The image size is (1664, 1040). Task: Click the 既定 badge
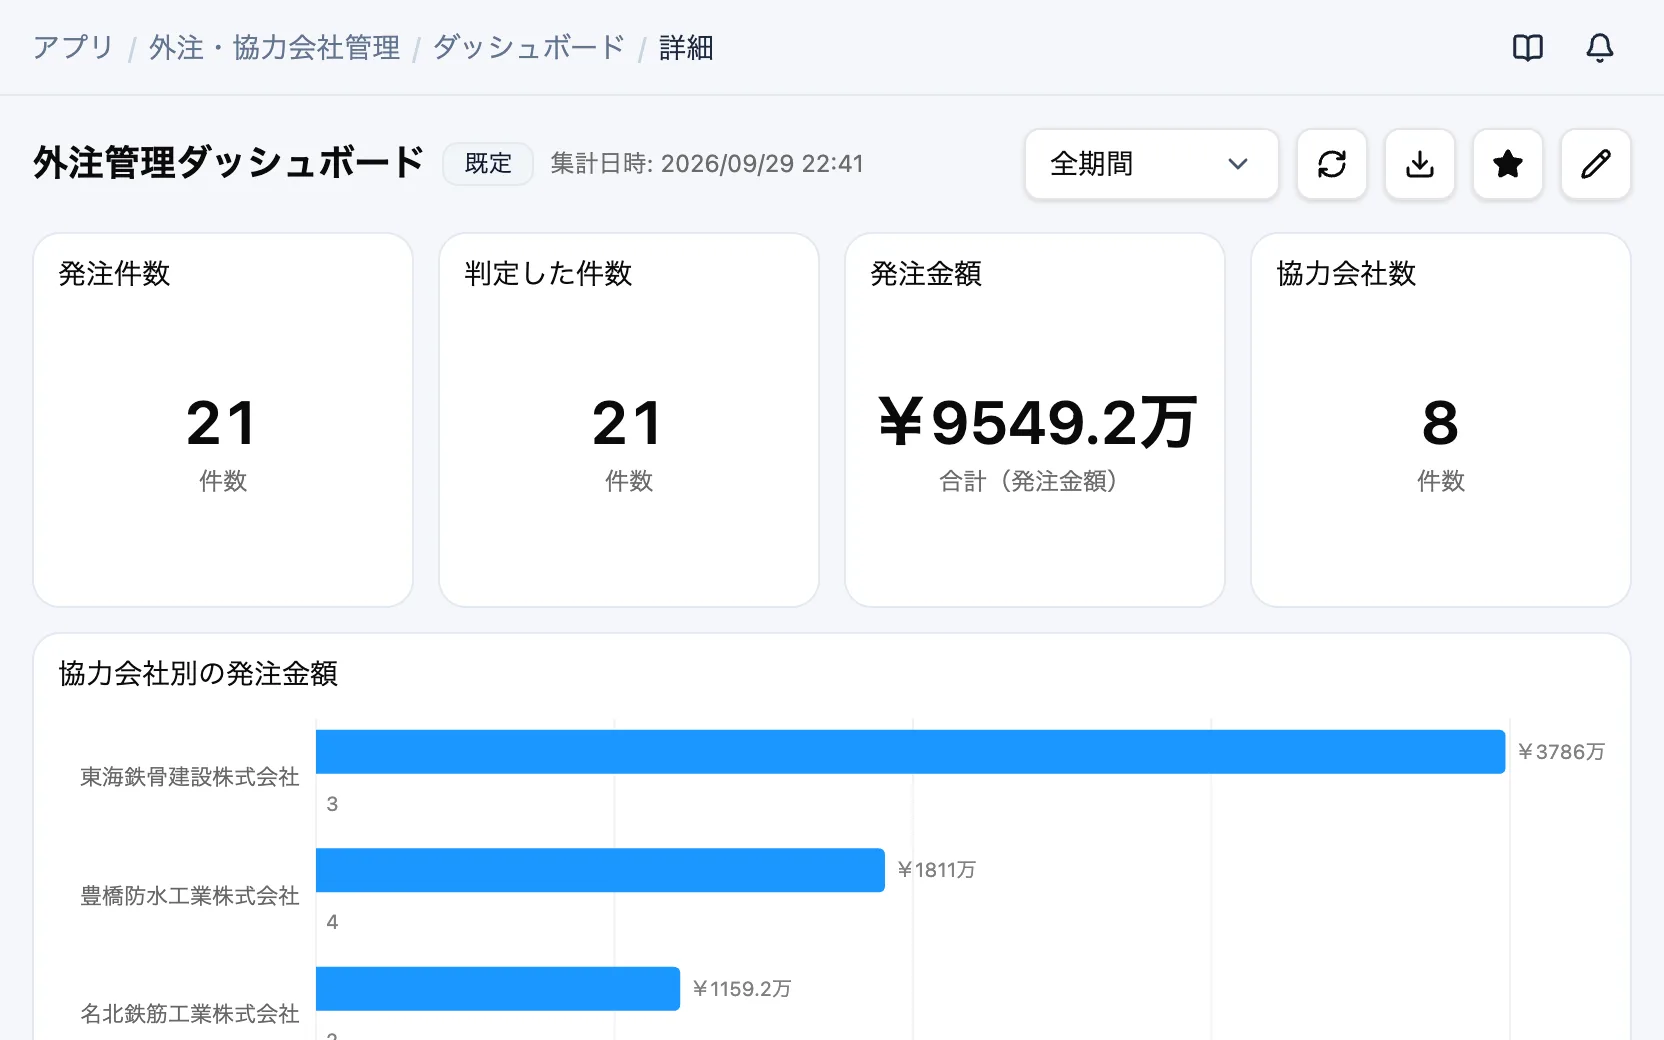[x=488, y=163]
